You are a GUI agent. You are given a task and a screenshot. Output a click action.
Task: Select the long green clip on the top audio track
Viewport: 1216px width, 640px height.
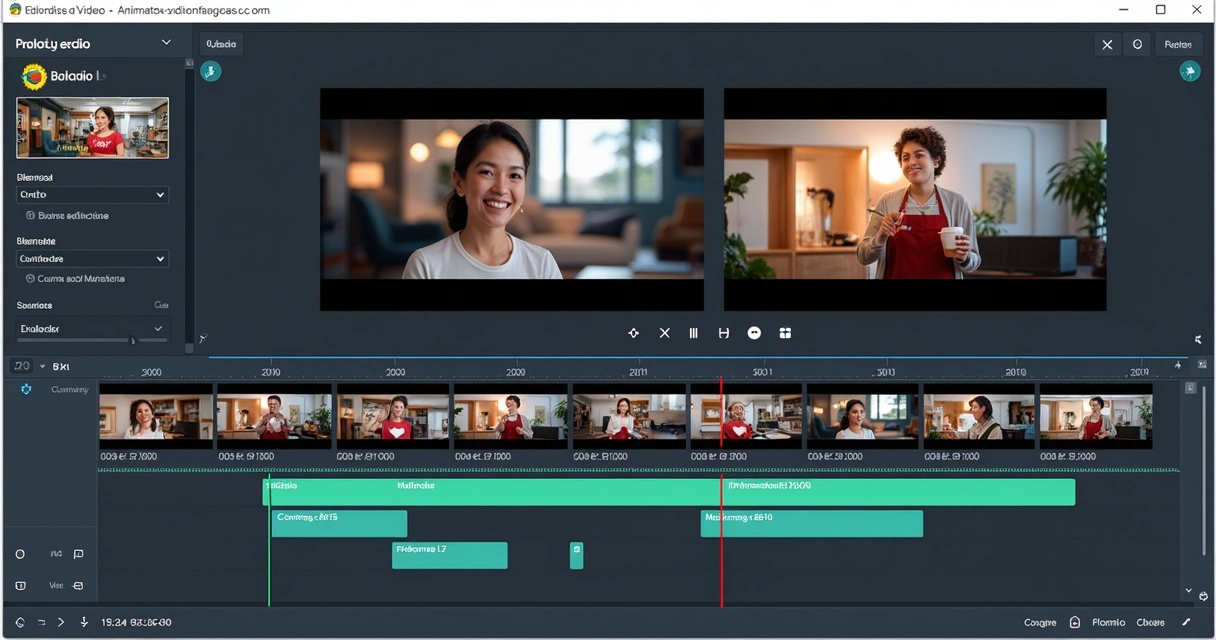(x=668, y=492)
